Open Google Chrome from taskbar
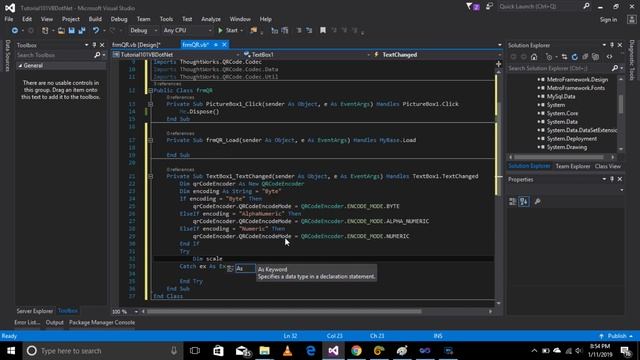Screen dimensions: 640x360 click(x=356, y=351)
